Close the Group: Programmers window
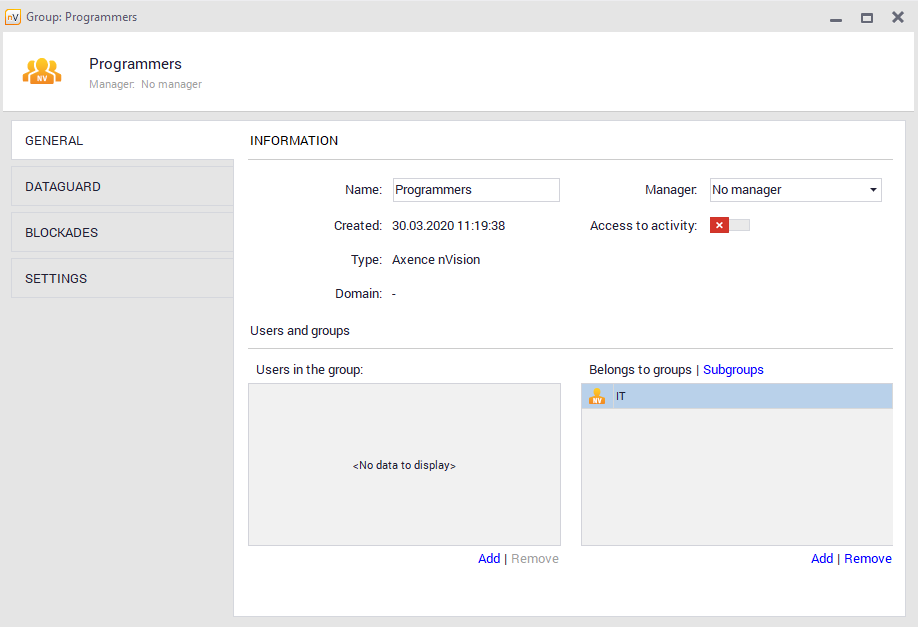This screenshot has height=627, width=918. (898, 17)
